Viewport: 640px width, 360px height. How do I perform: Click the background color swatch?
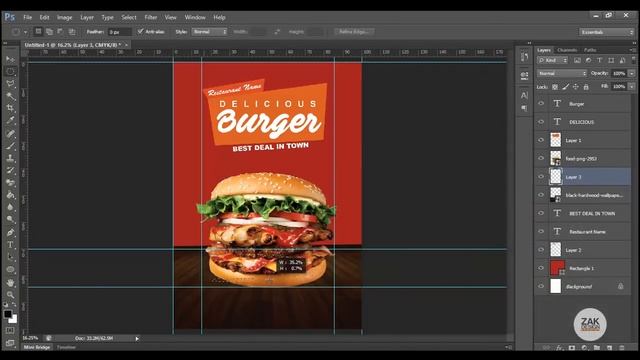point(14,320)
